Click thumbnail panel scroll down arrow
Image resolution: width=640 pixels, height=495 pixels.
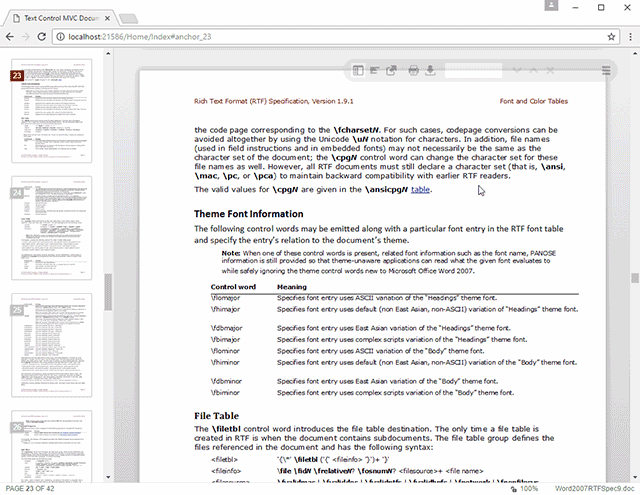click(x=108, y=477)
